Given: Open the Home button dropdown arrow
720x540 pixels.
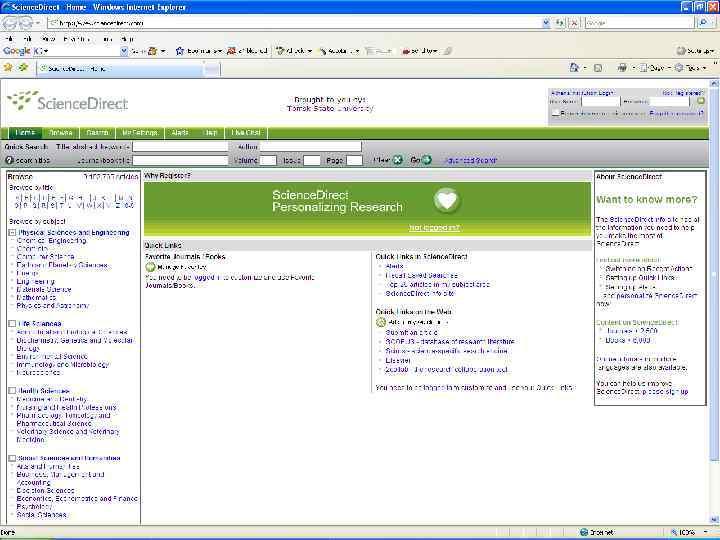Looking at the screenshot, I should click(x=585, y=68).
